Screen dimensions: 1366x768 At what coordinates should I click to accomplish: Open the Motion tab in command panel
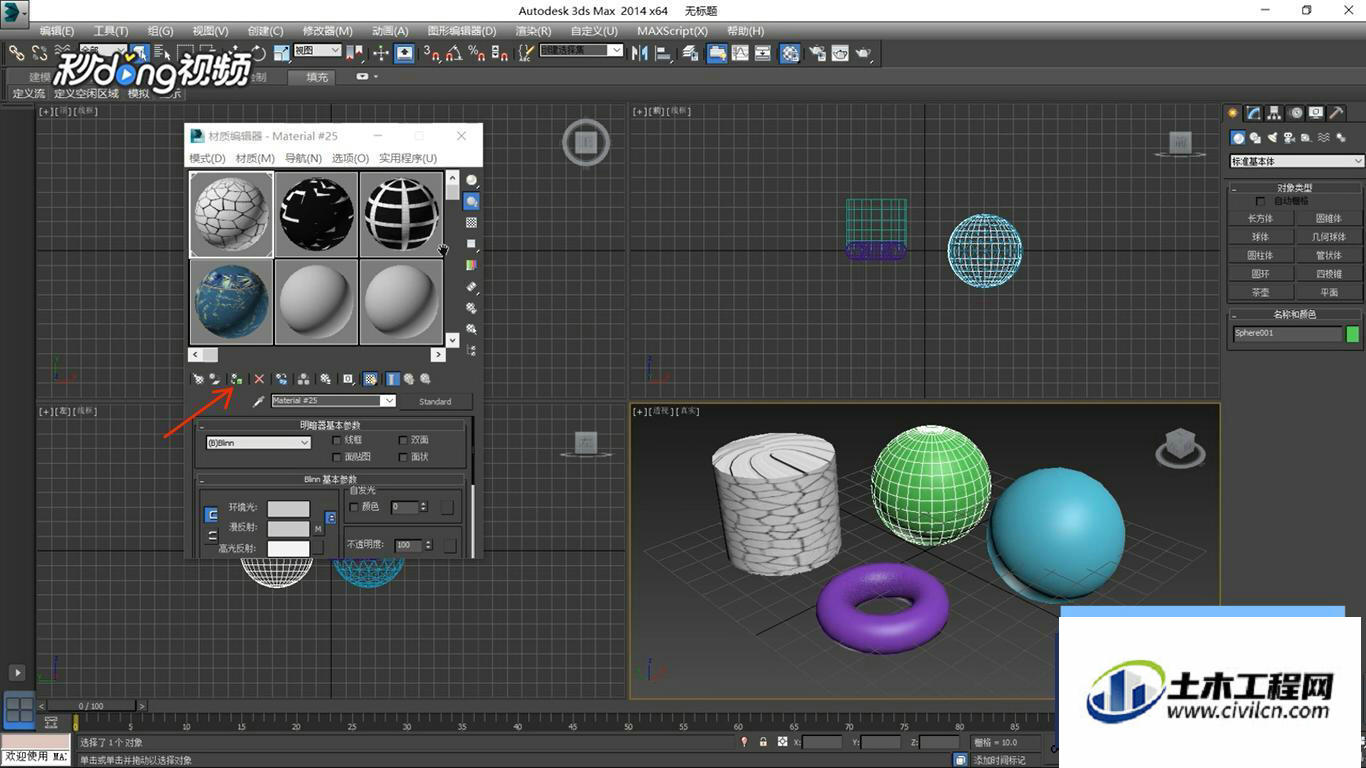[x=1296, y=113]
